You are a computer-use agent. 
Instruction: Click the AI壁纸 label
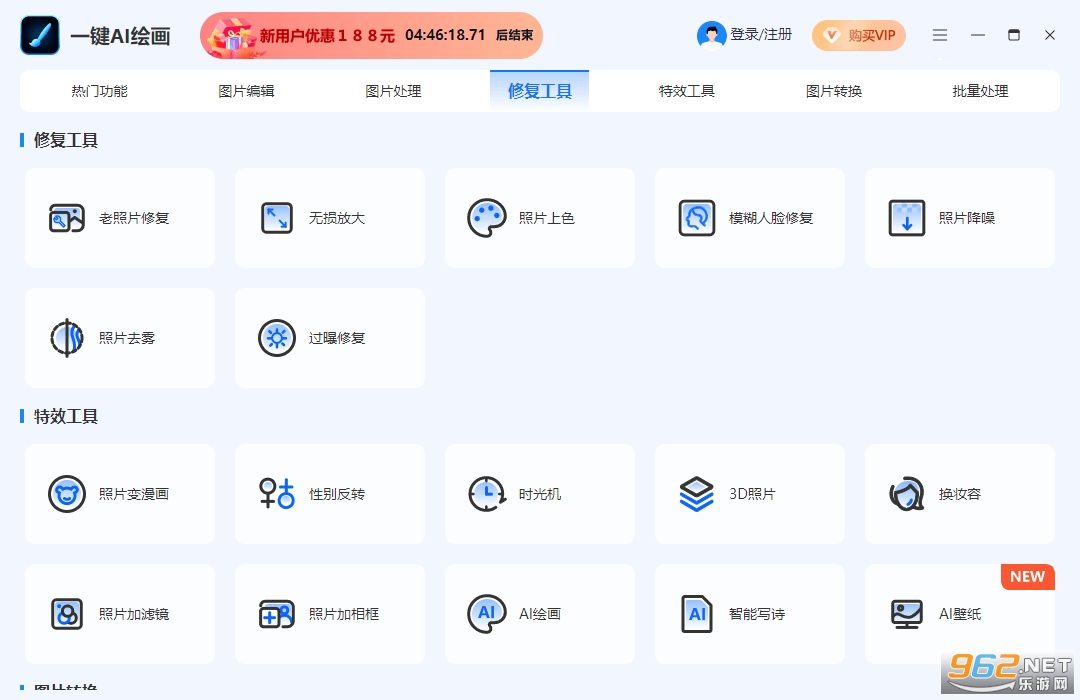point(960,614)
